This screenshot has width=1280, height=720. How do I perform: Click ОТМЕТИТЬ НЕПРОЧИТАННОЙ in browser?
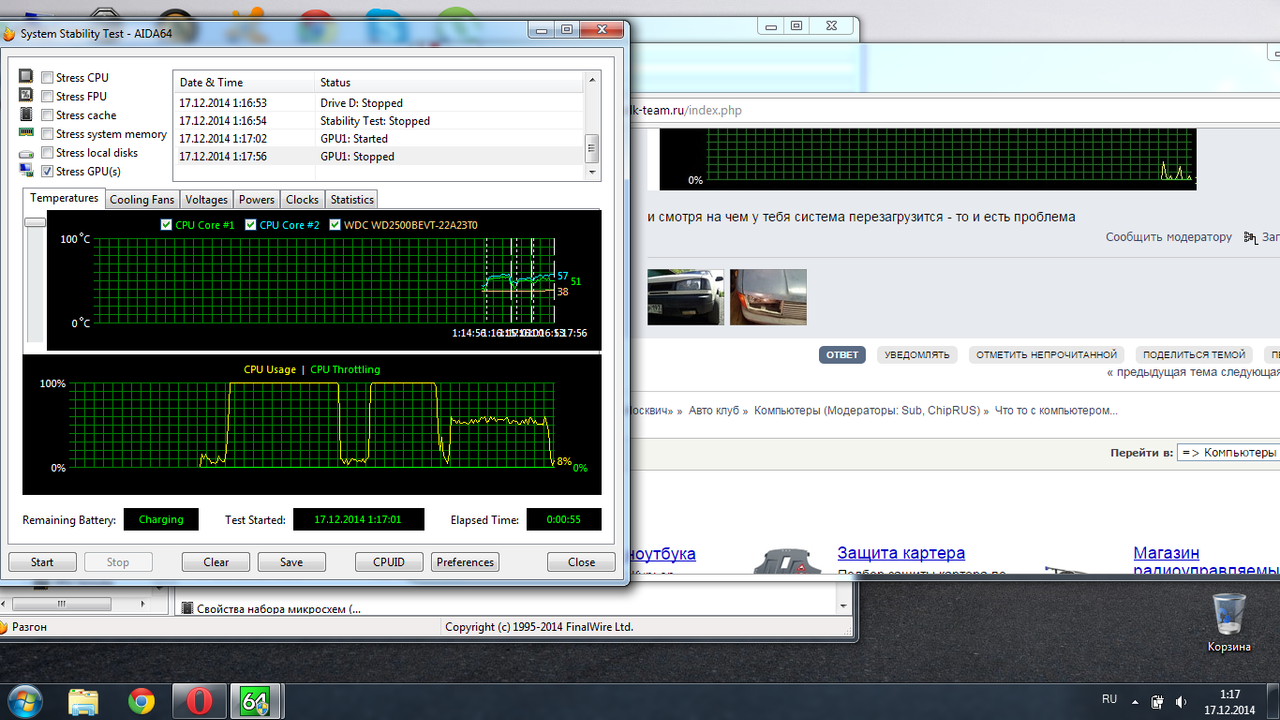point(1046,354)
